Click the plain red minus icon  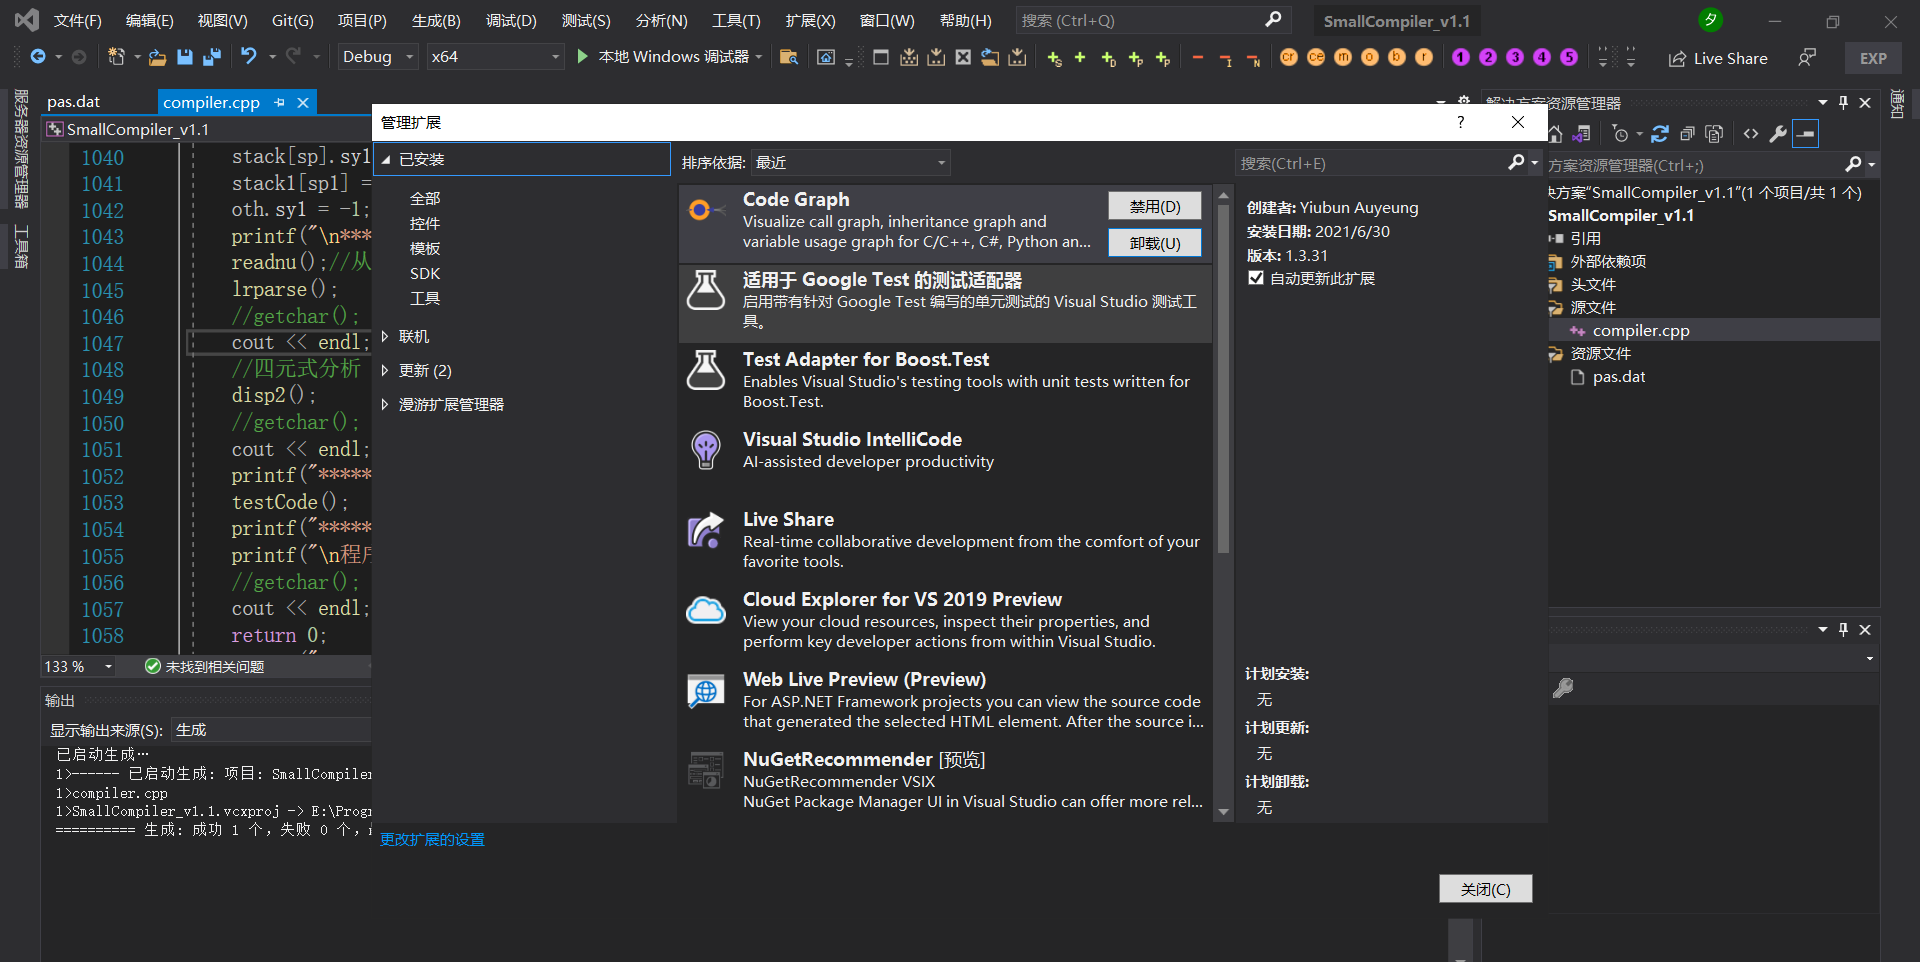click(1198, 57)
